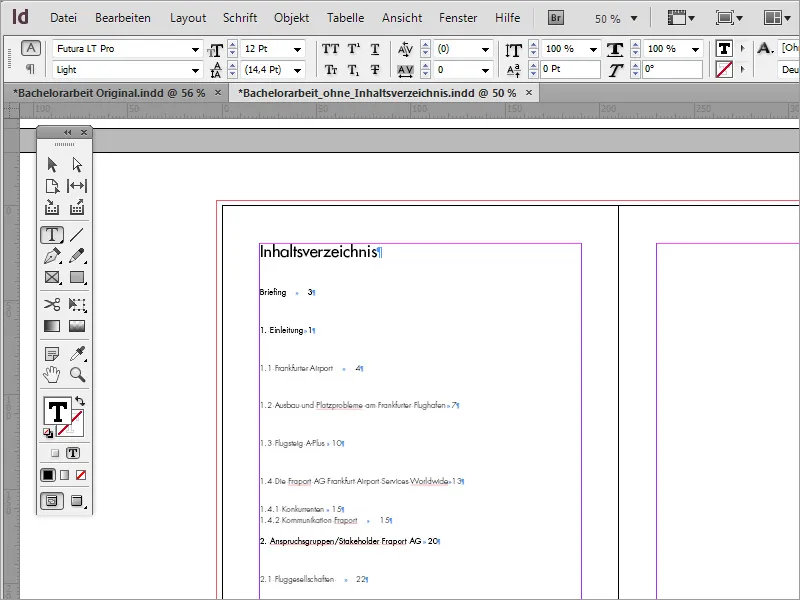Select the Hand tool
Viewport: 800px width, 600px height.
point(52,374)
